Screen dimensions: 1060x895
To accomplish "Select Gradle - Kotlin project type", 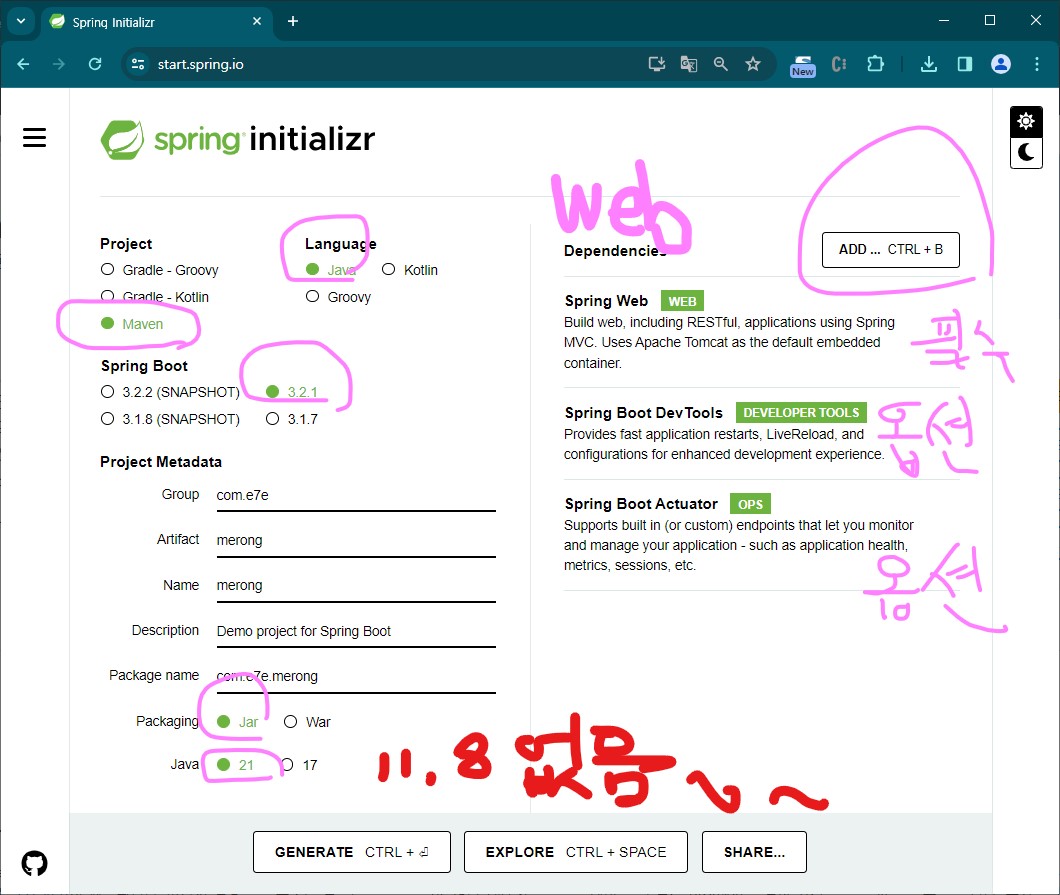I will click(155, 297).
